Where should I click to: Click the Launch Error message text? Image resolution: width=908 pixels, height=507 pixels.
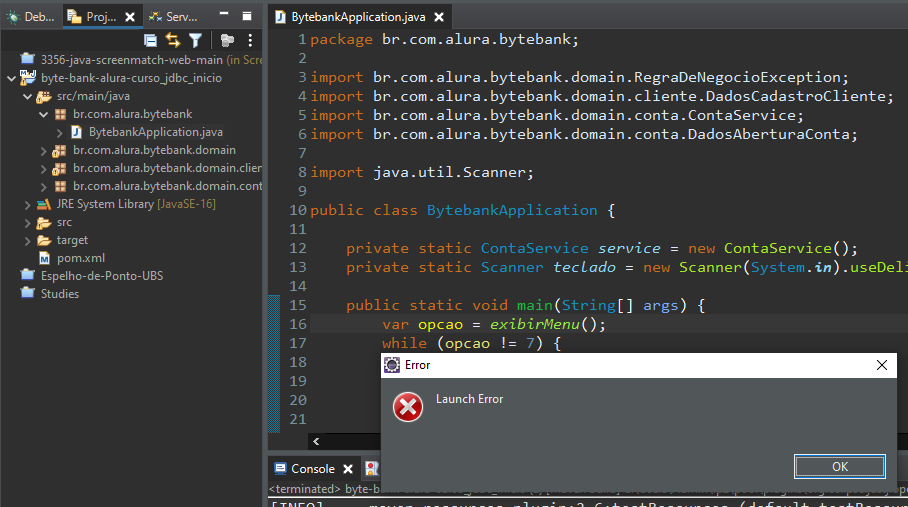pos(469,399)
